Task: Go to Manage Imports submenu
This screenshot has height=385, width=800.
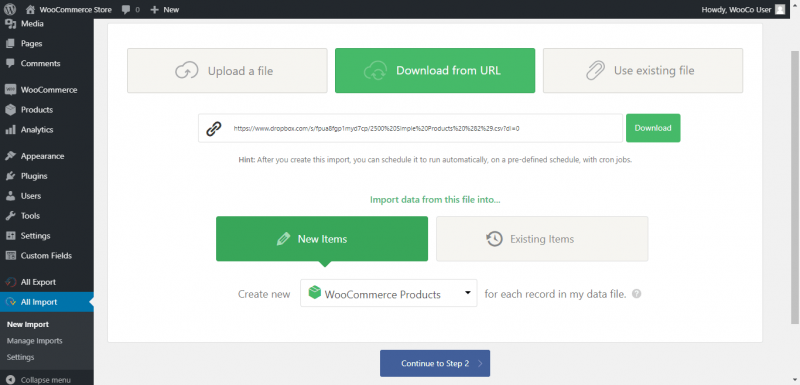Action: click(35, 341)
